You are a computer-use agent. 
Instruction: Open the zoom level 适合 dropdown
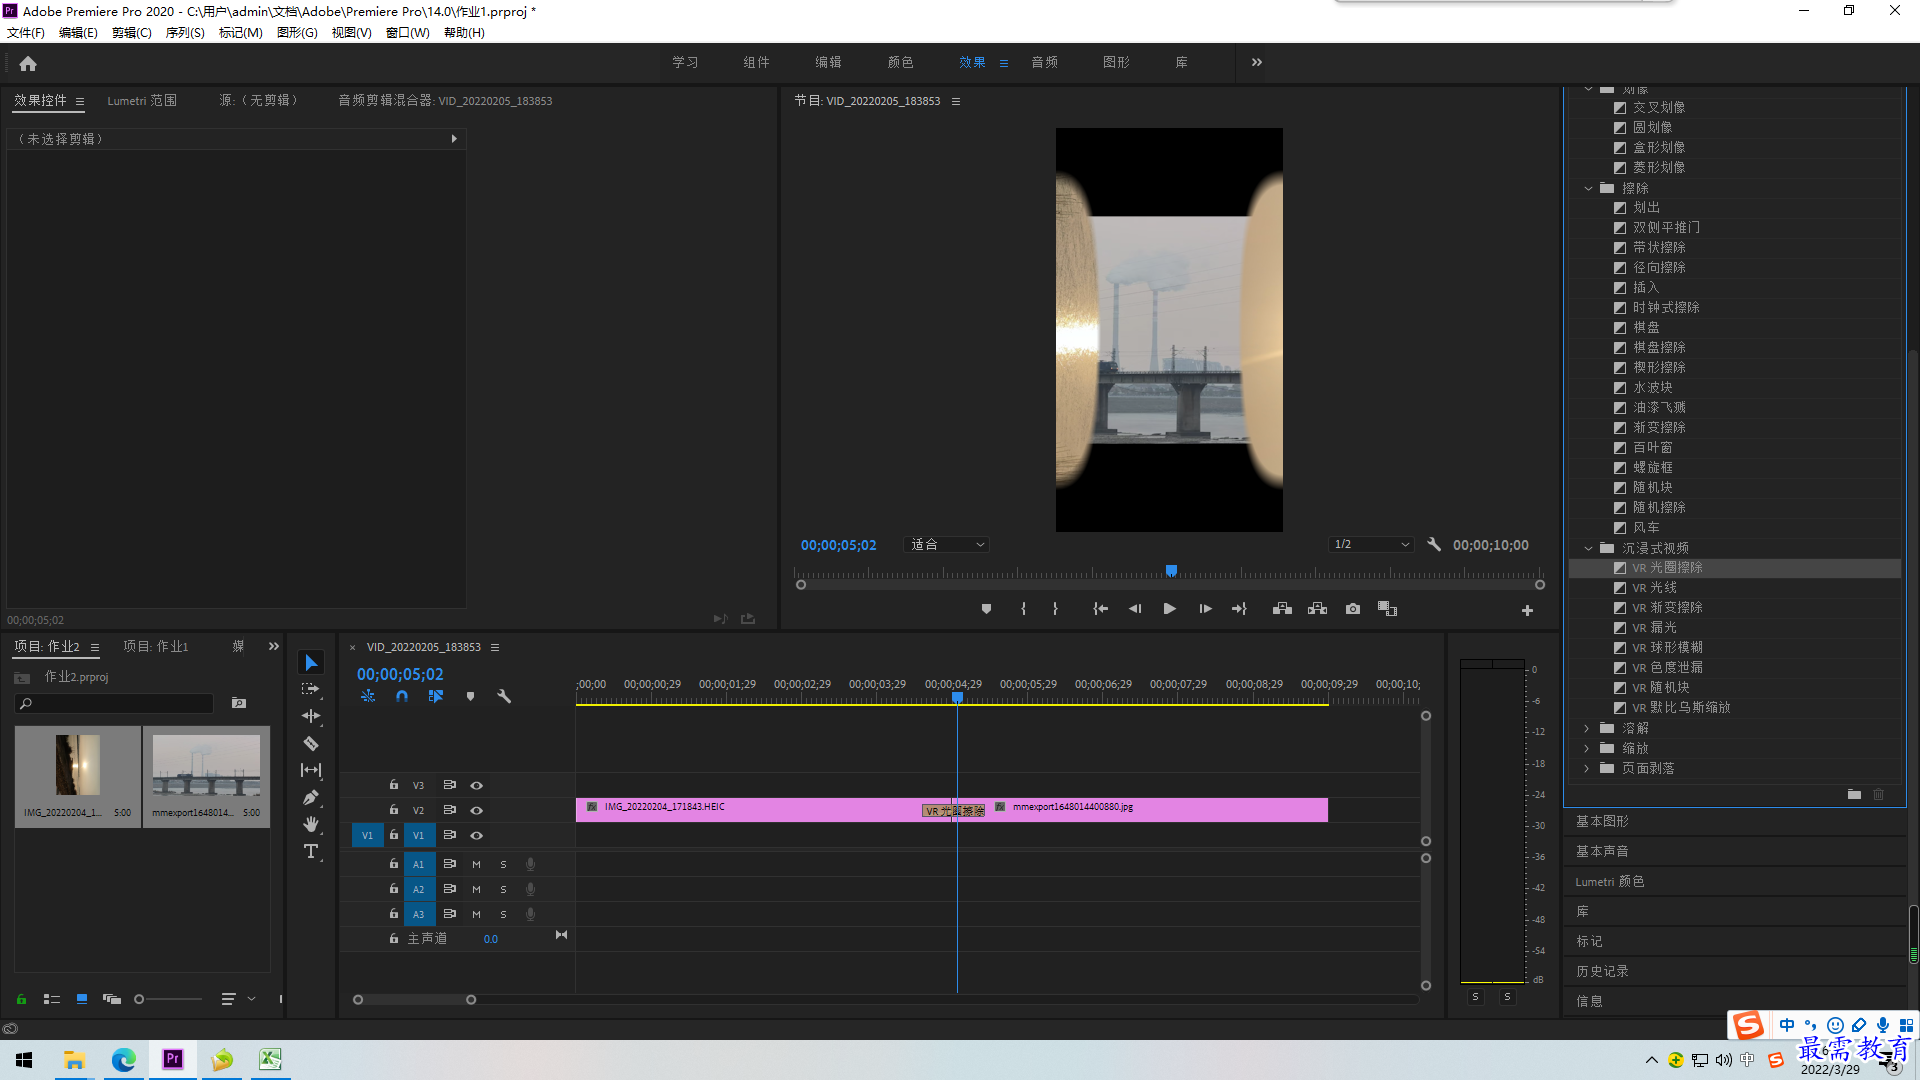tap(946, 545)
